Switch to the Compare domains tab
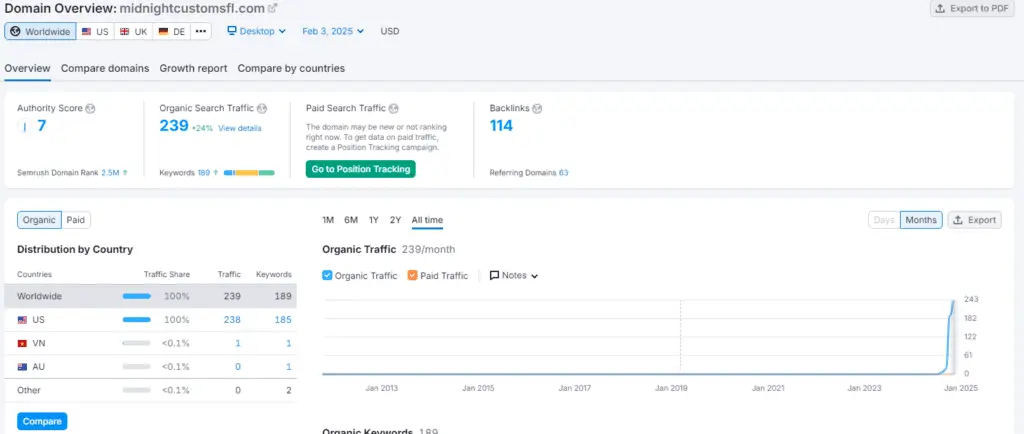The image size is (1024, 434). 105,68
